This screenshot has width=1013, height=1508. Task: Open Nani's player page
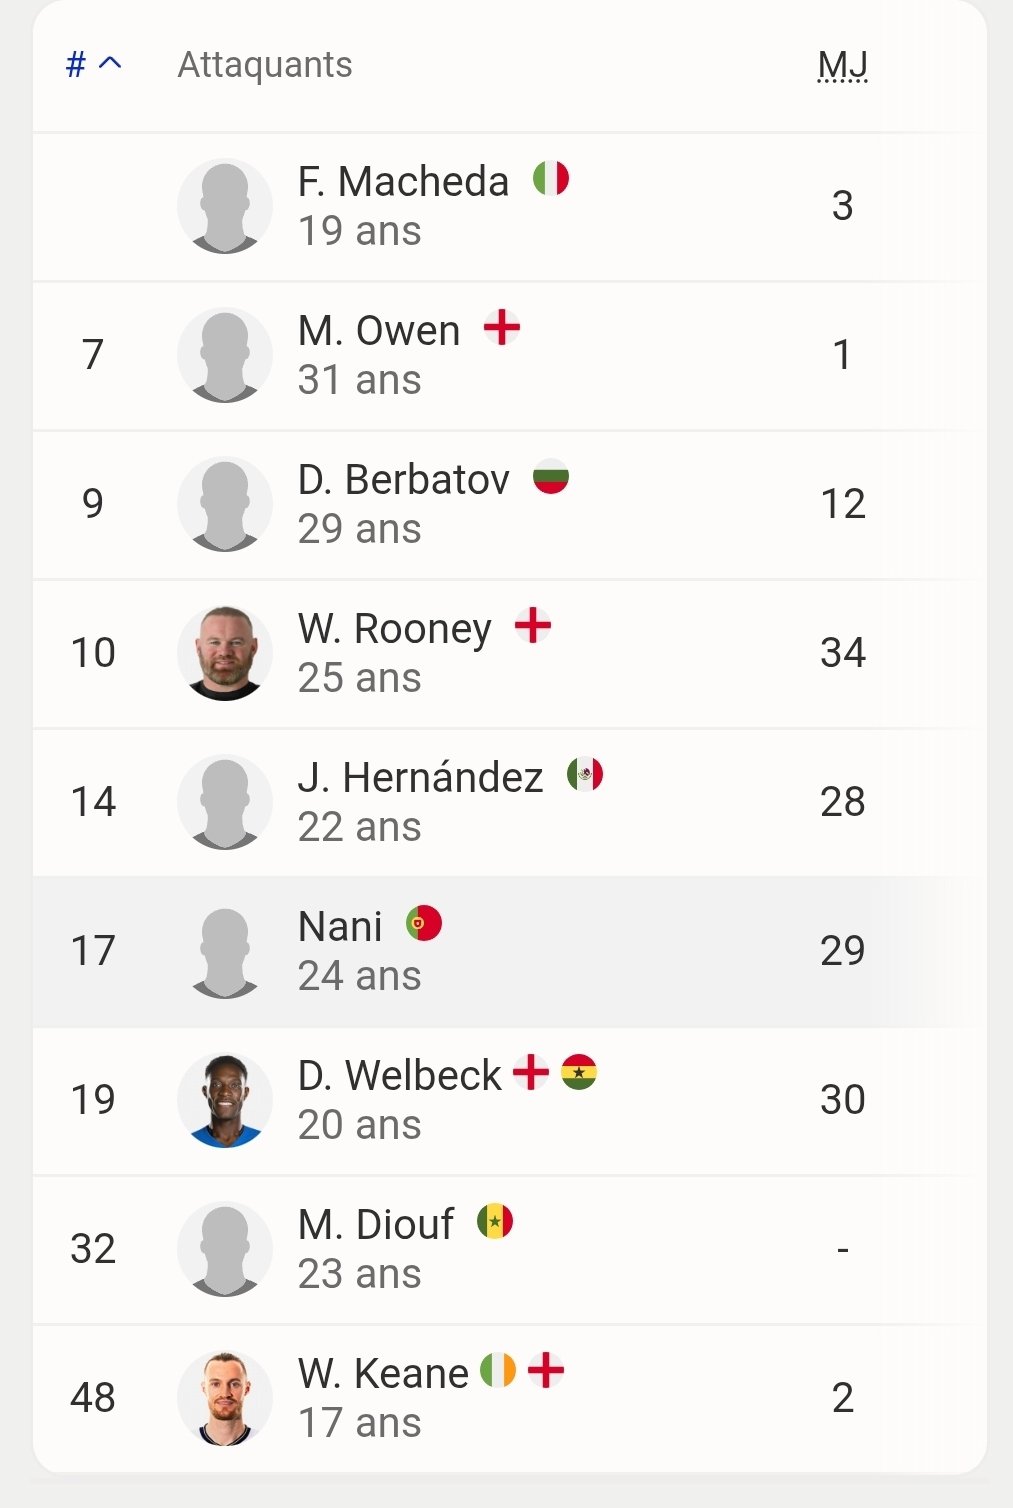tap(340, 927)
